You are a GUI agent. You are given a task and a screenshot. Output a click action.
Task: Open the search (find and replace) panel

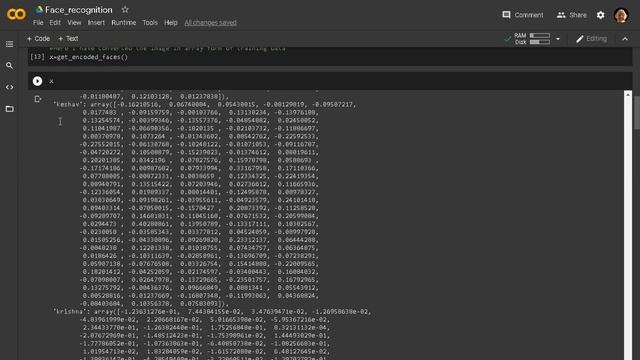coord(9,65)
